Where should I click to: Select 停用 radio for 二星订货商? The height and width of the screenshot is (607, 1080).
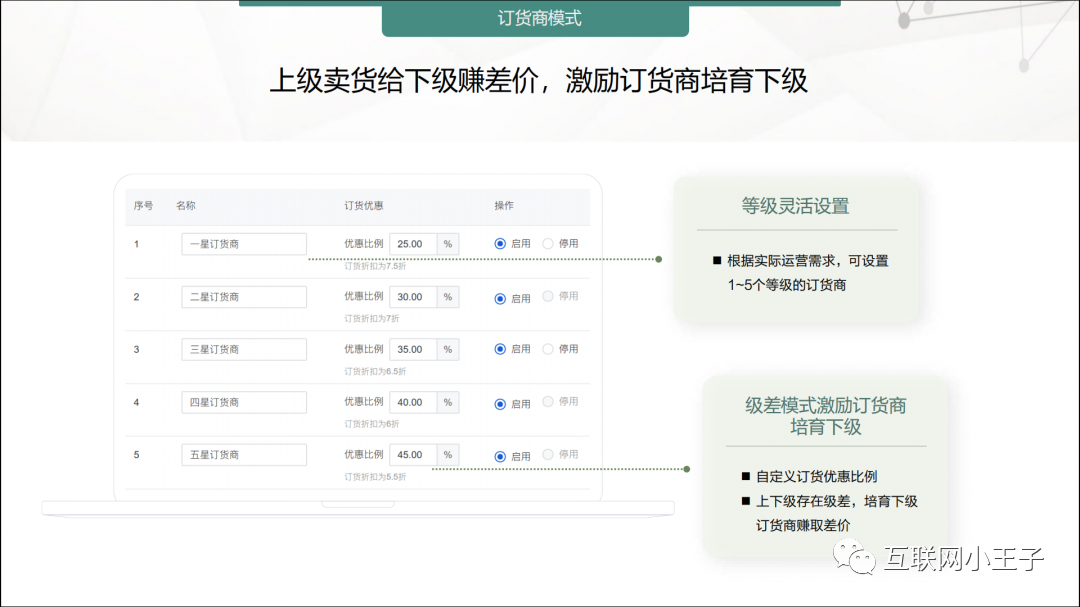(548, 296)
